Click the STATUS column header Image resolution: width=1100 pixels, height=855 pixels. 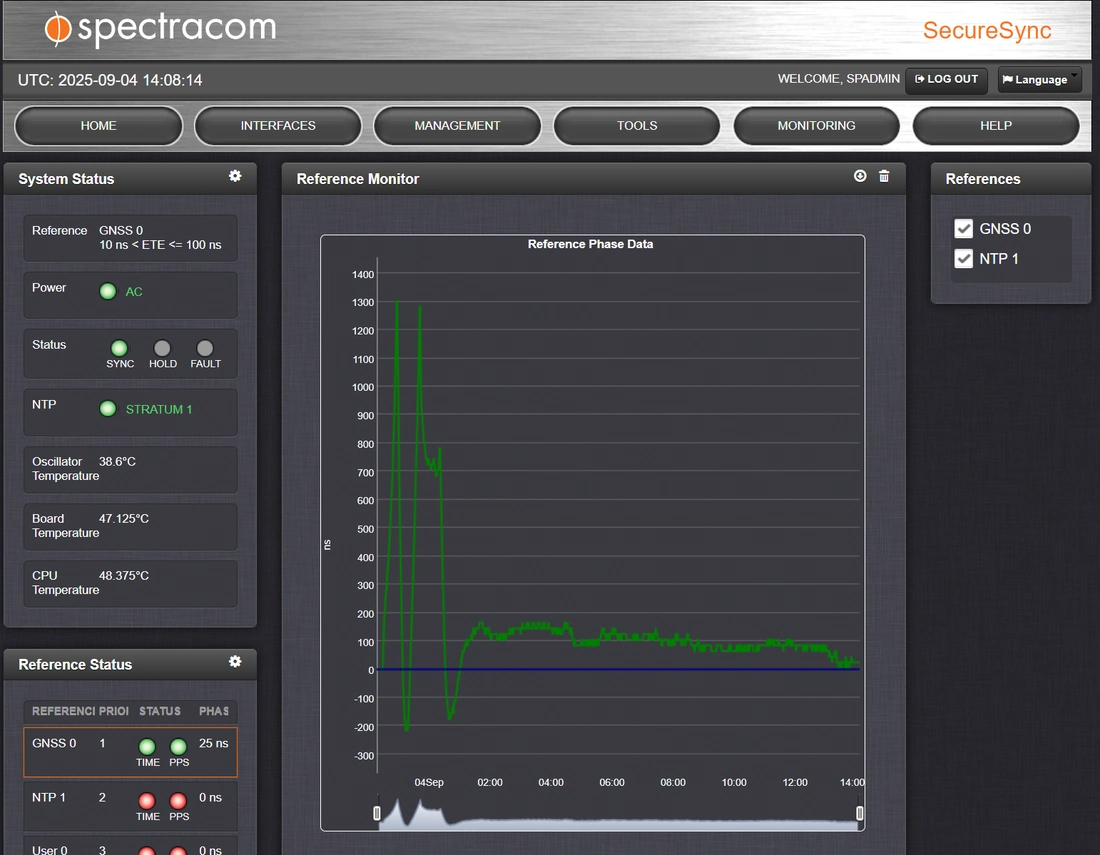(160, 711)
